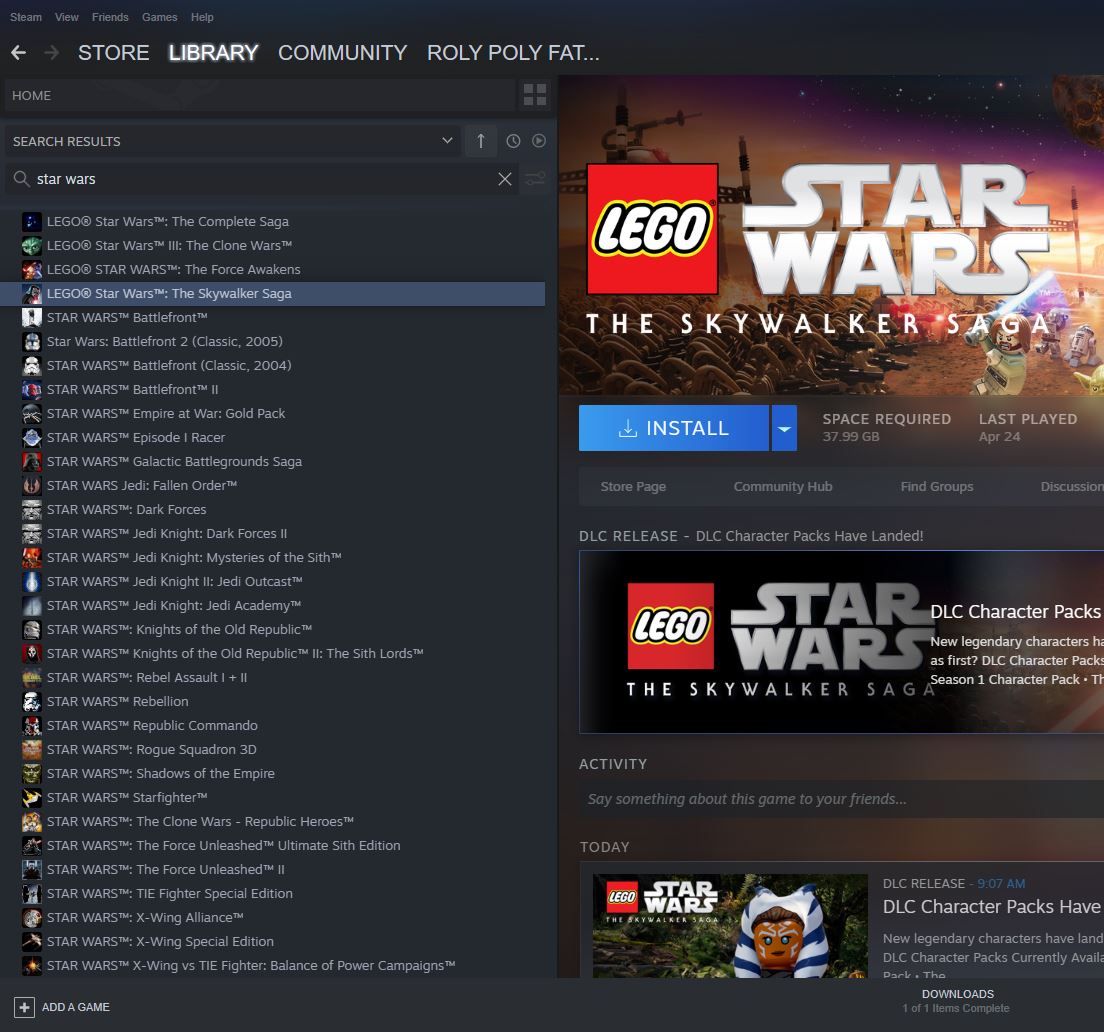The image size is (1104, 1032).
Task: Expand the Search Results dropdown
Action: click(x=447, y=141)
